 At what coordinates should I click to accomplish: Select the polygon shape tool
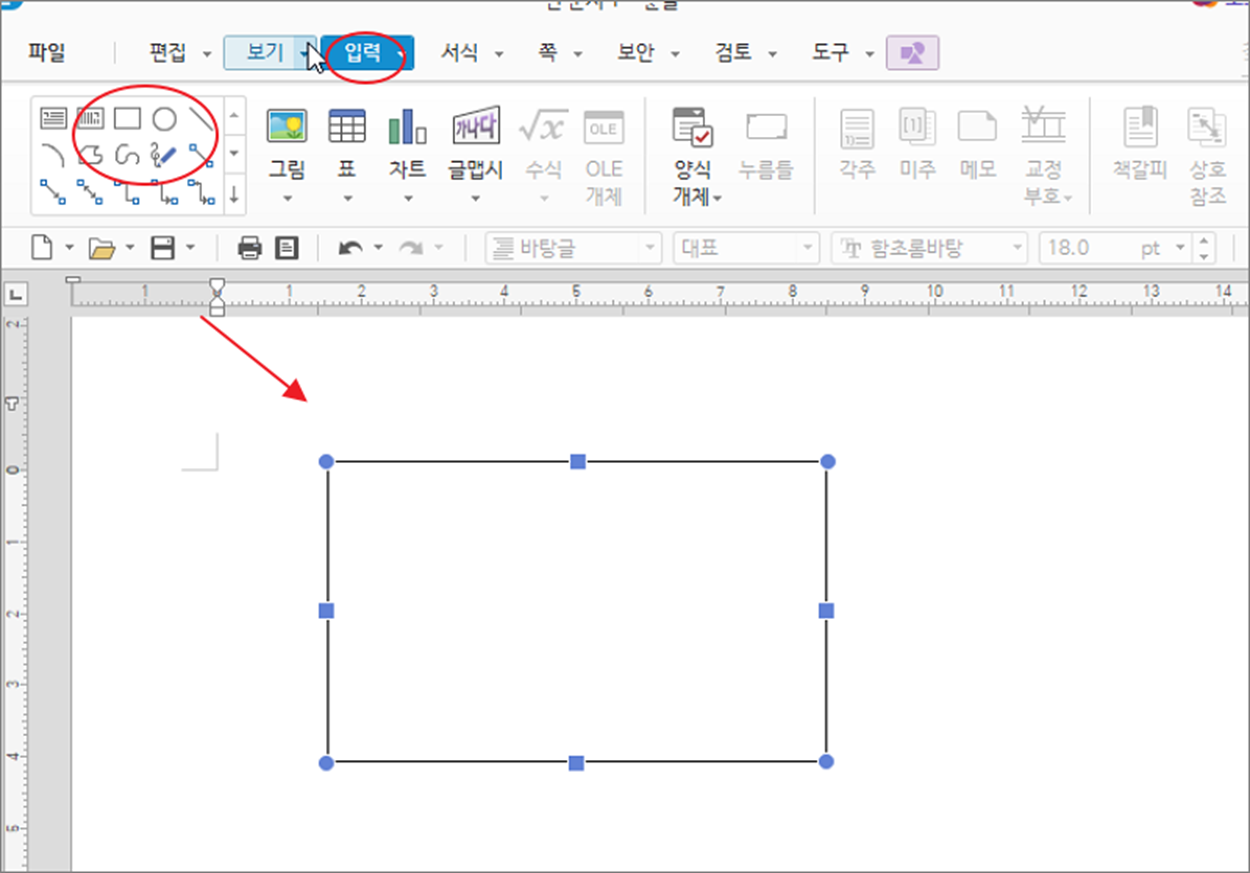coord(90,154)
